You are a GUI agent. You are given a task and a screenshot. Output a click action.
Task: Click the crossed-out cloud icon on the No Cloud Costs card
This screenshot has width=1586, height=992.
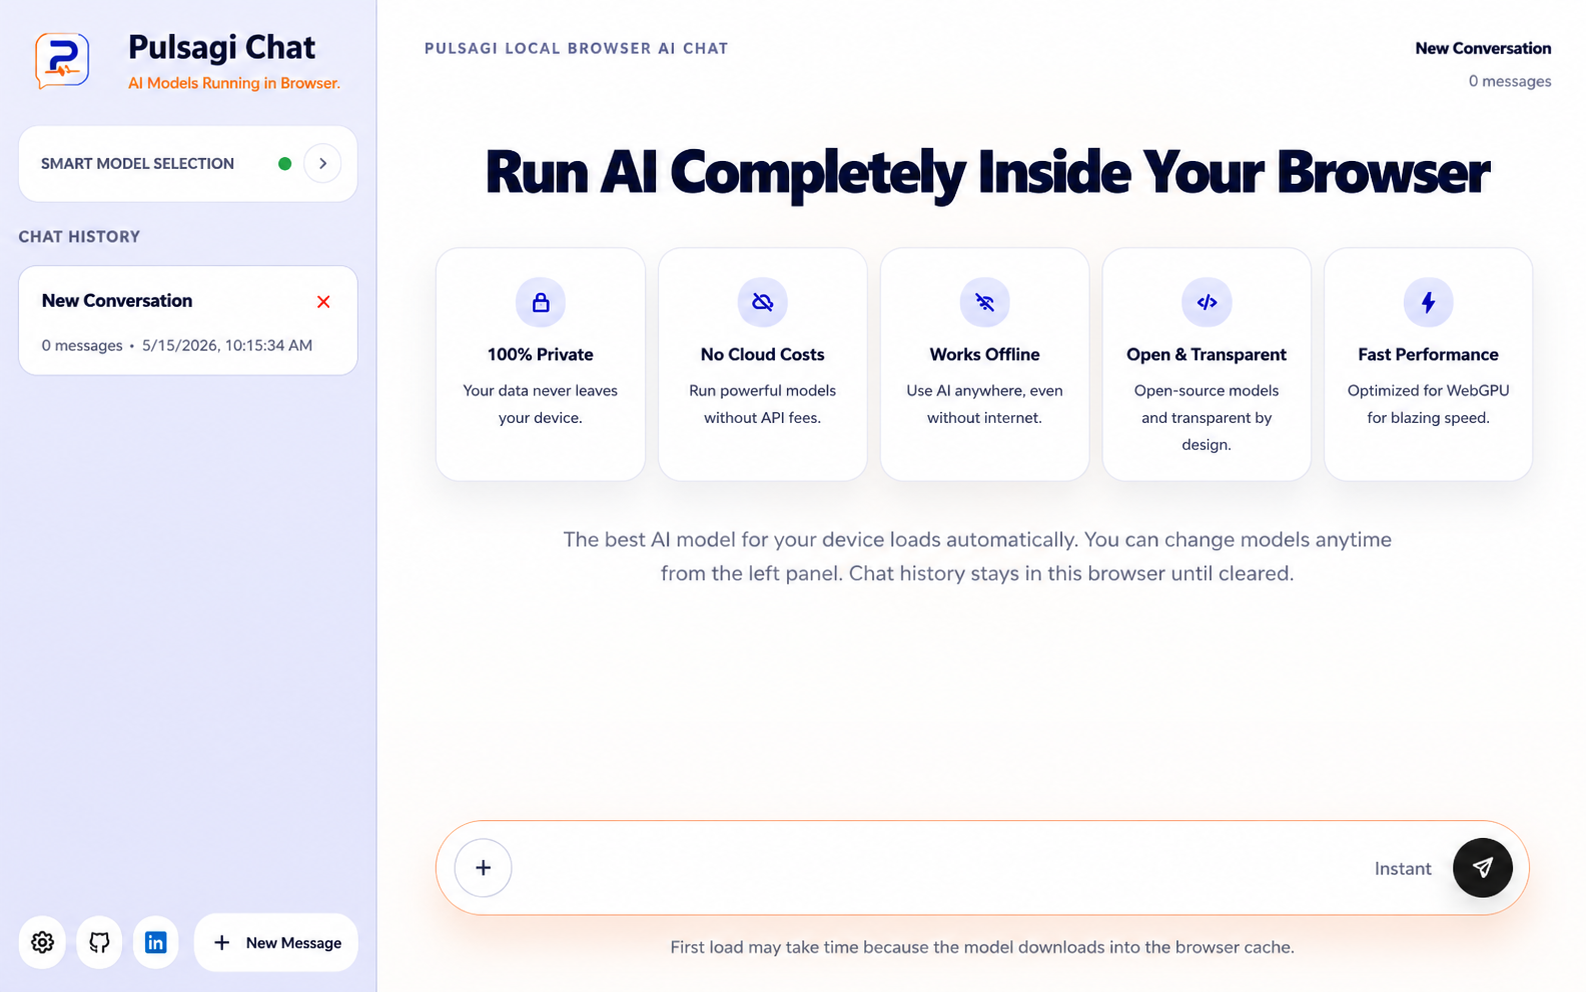tap(762, 302)
